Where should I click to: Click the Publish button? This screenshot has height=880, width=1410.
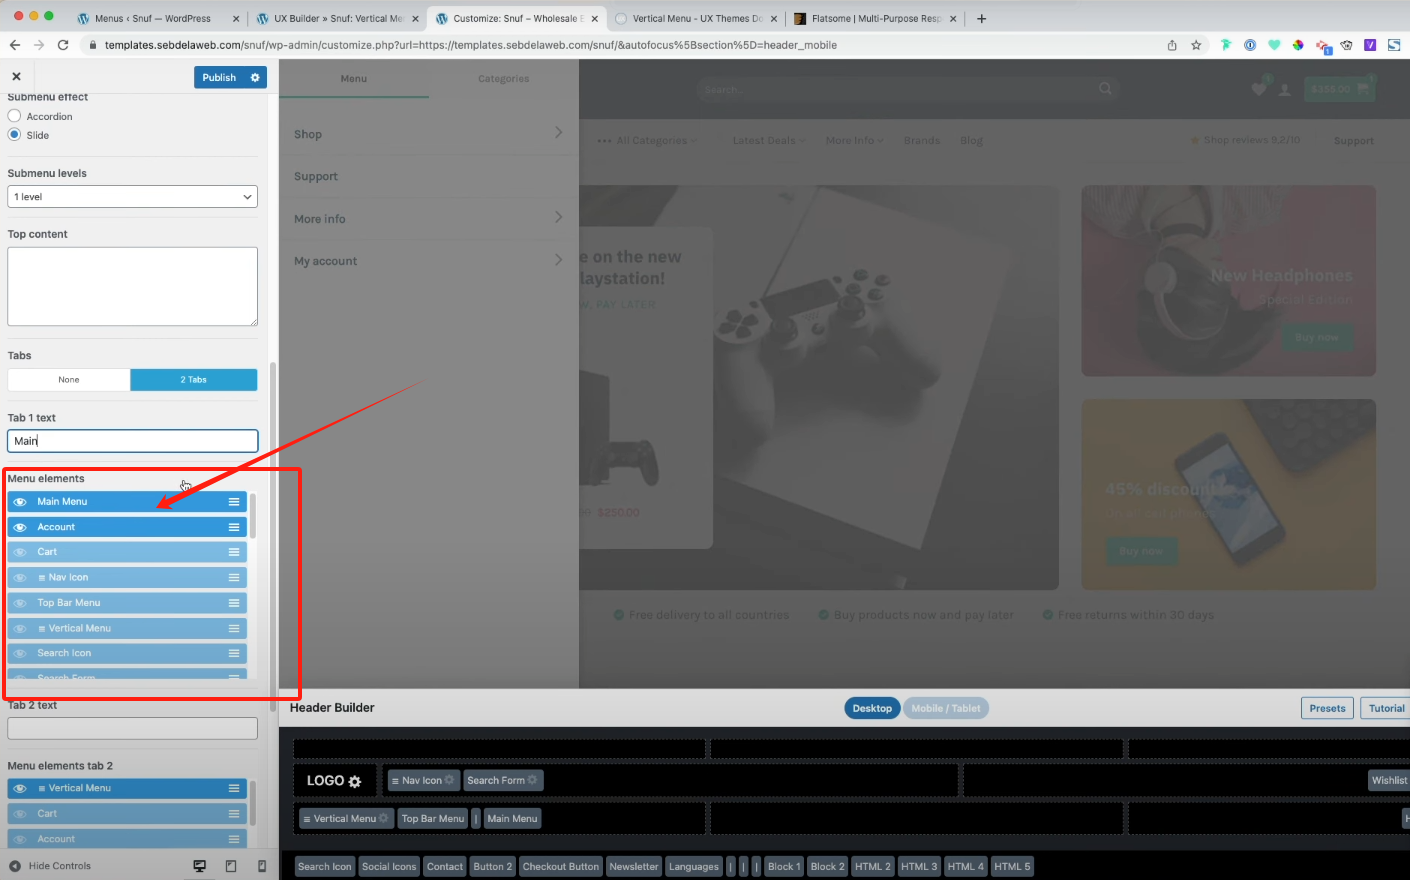coord(219,78)
